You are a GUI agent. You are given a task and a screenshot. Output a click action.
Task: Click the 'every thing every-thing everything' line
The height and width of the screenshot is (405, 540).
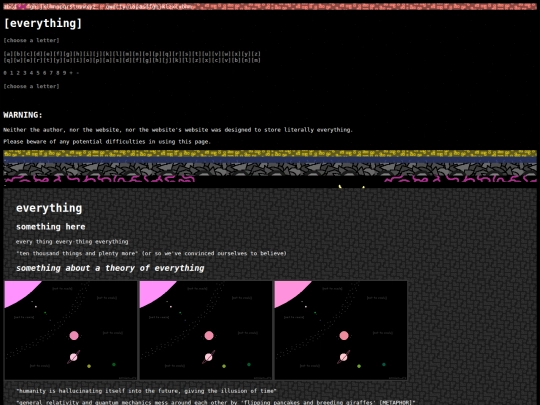click(x=72, y=242)
